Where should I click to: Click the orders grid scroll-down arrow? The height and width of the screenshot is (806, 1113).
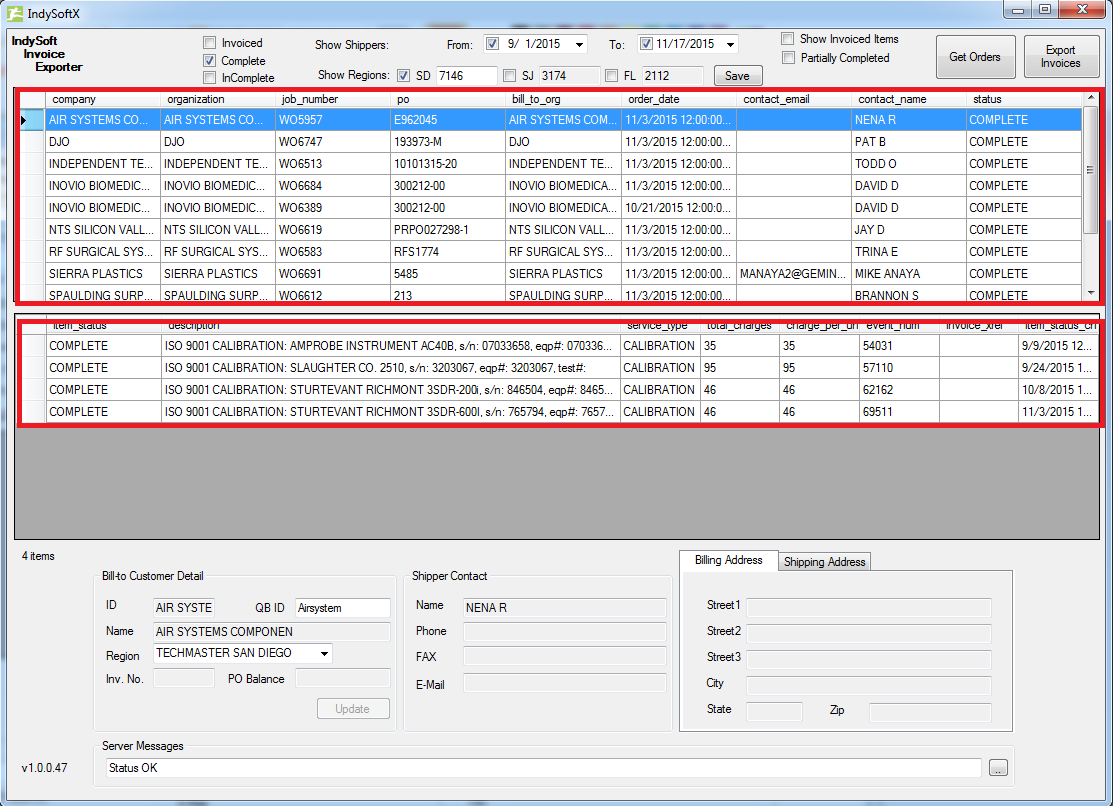(1090, 293)
